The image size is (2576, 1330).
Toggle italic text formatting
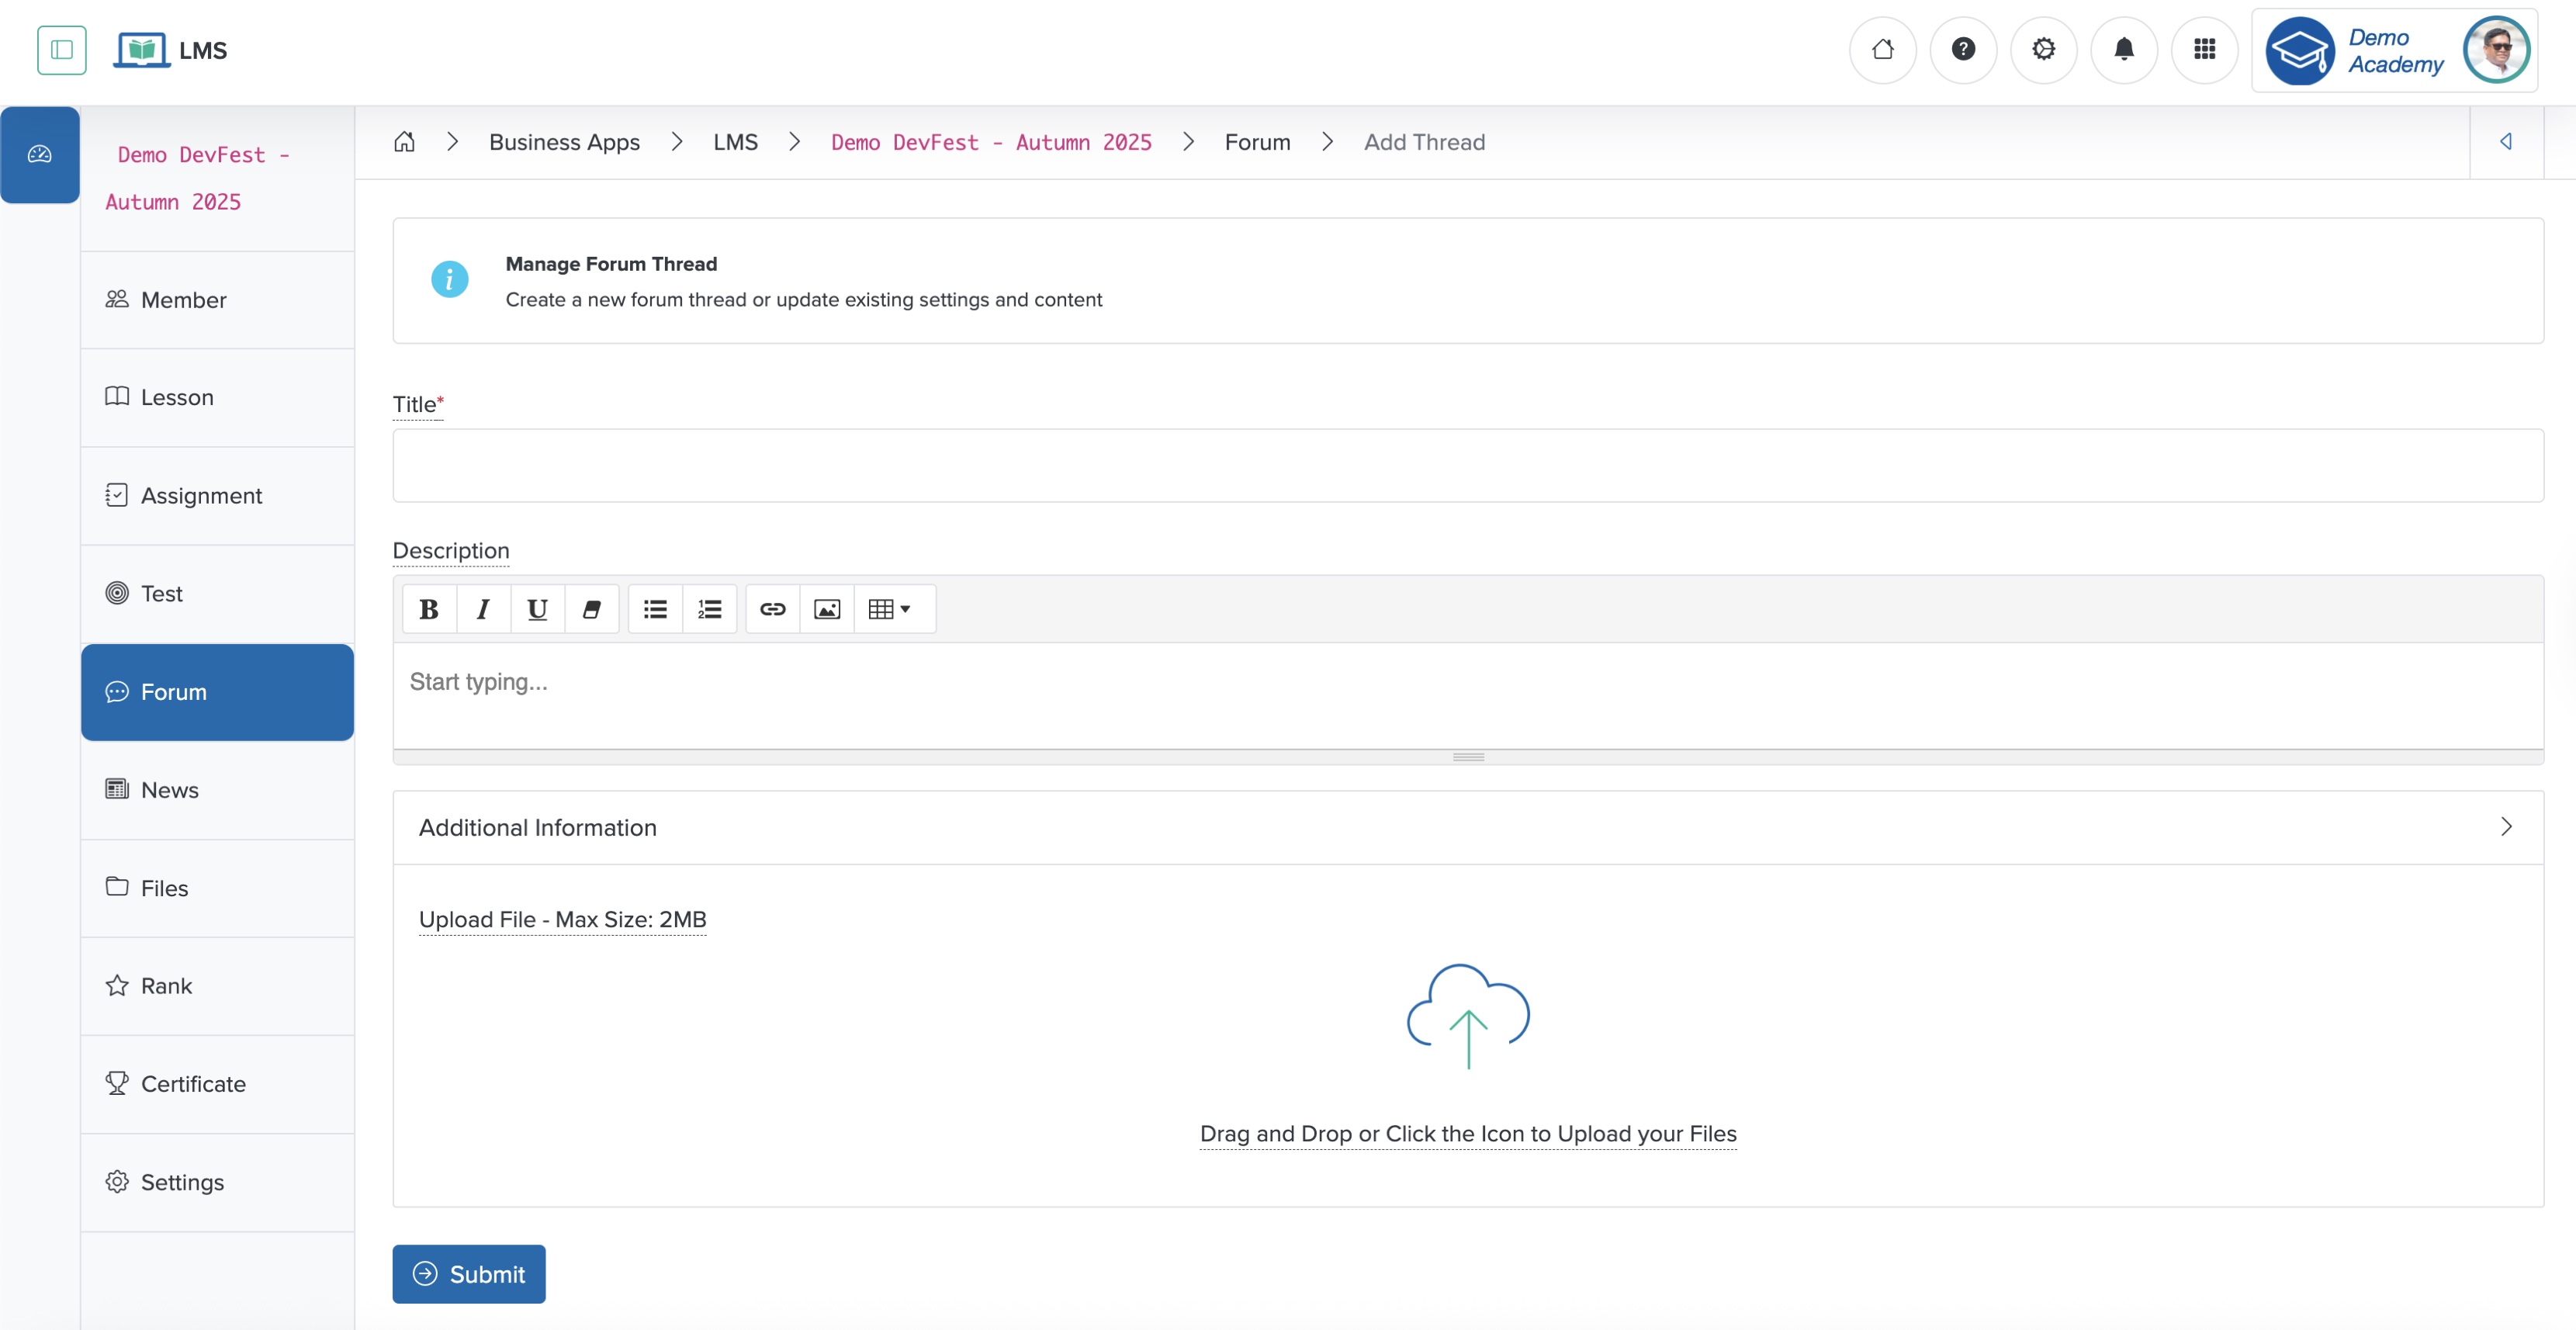[x=483, y=608]
